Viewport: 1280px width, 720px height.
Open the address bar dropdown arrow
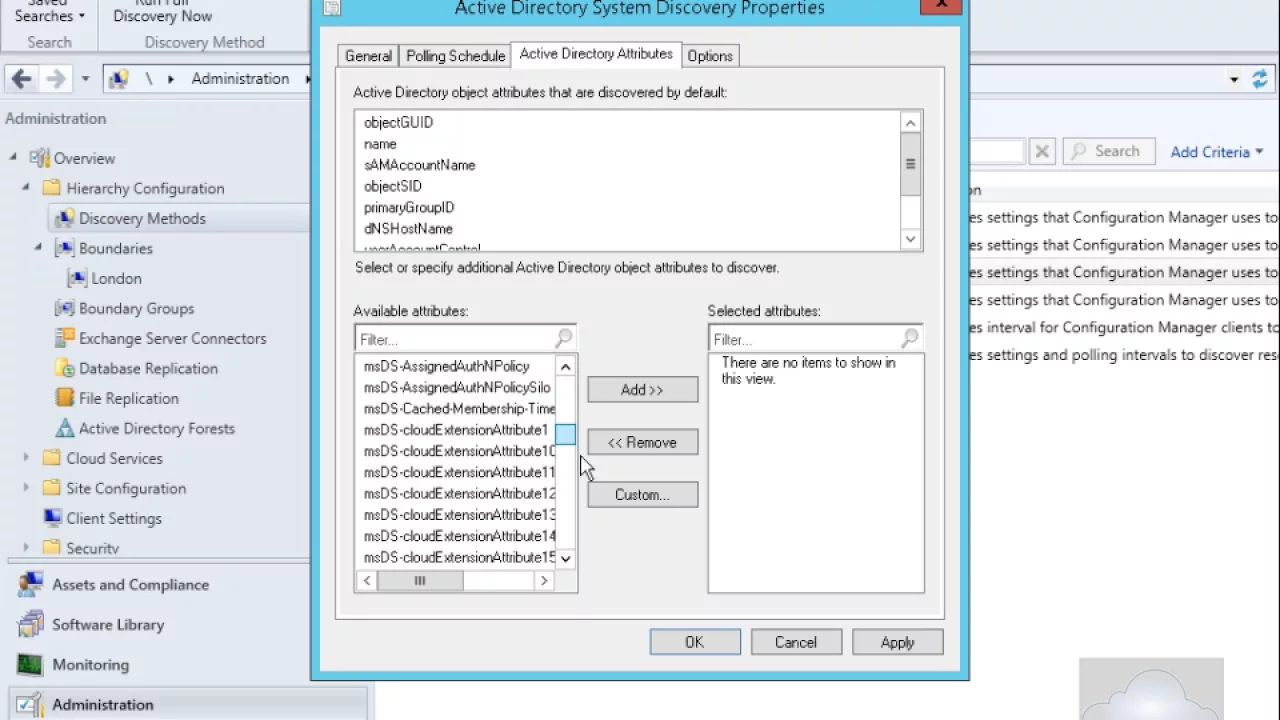(1234, 79)
